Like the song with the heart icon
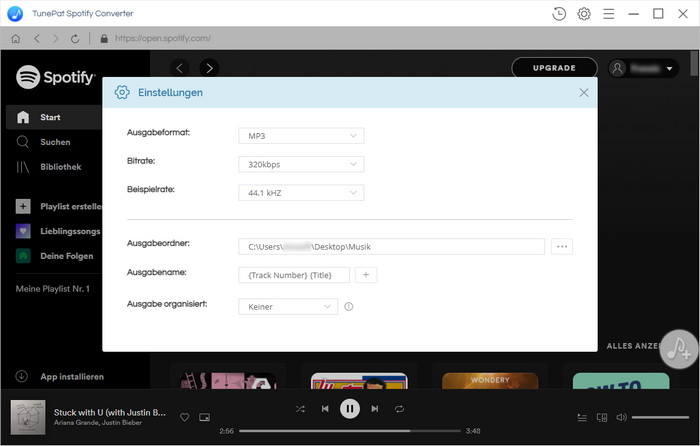Viewport: 700px width, 446px height. coord(184,417)
